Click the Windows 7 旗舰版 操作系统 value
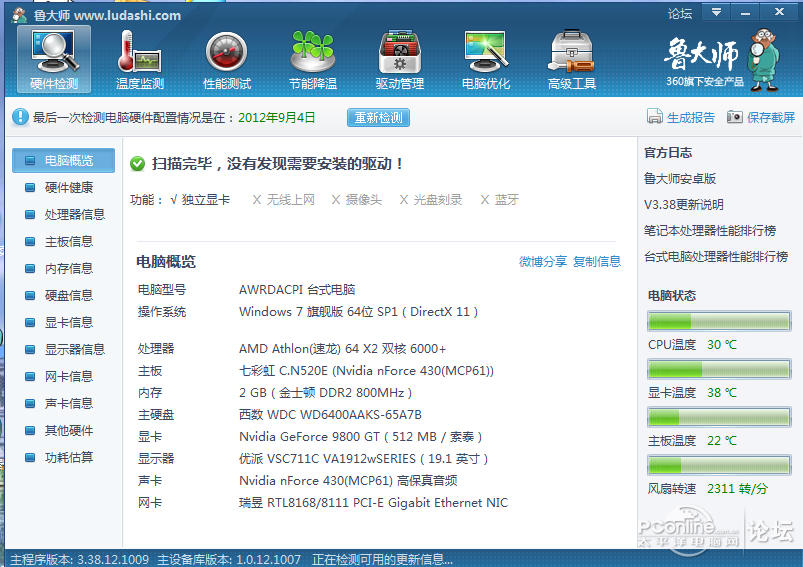 [358, 312]
